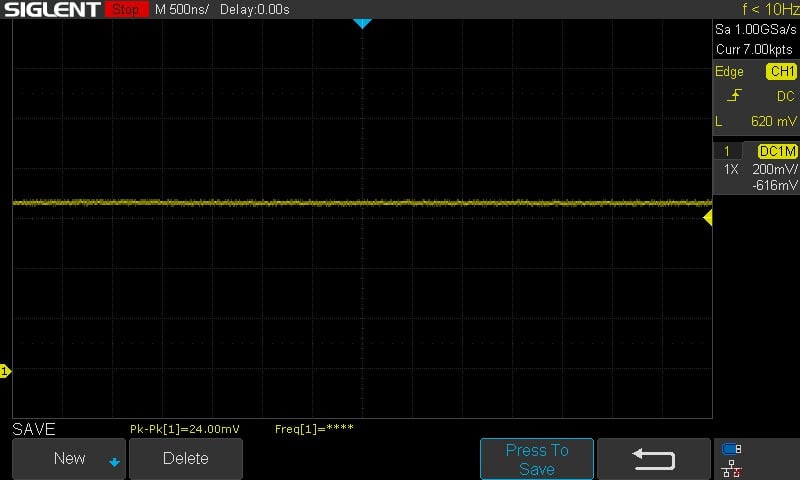This screenshot has width=800, height=480.
Task: Click the Curr 7.00kpts memory depth
Action: pyautogui.click(x=754, y=49)
